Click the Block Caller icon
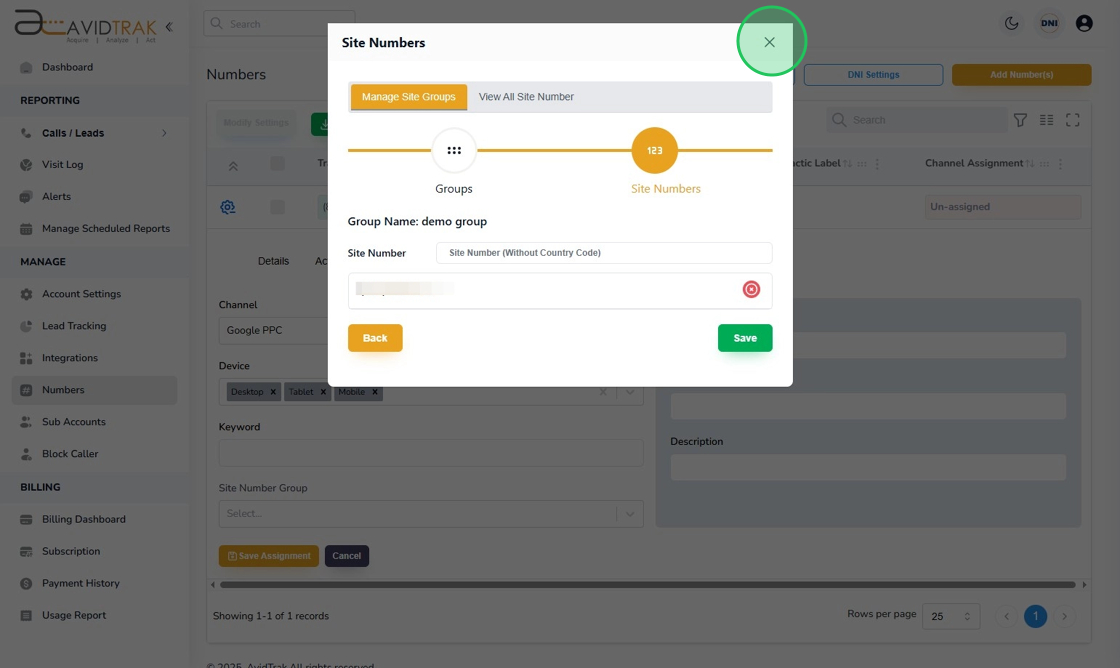This screenshot has width=1120, height=668. tap(26, 454)
